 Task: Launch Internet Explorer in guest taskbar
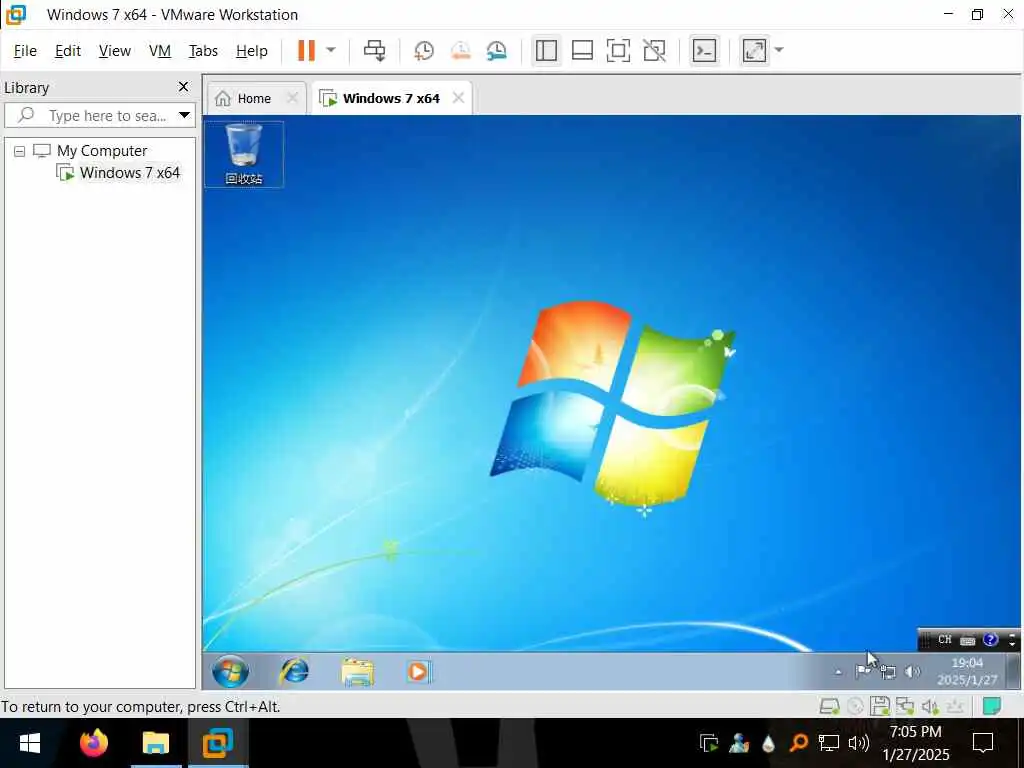pyautogui.click(x=295, y=671)
